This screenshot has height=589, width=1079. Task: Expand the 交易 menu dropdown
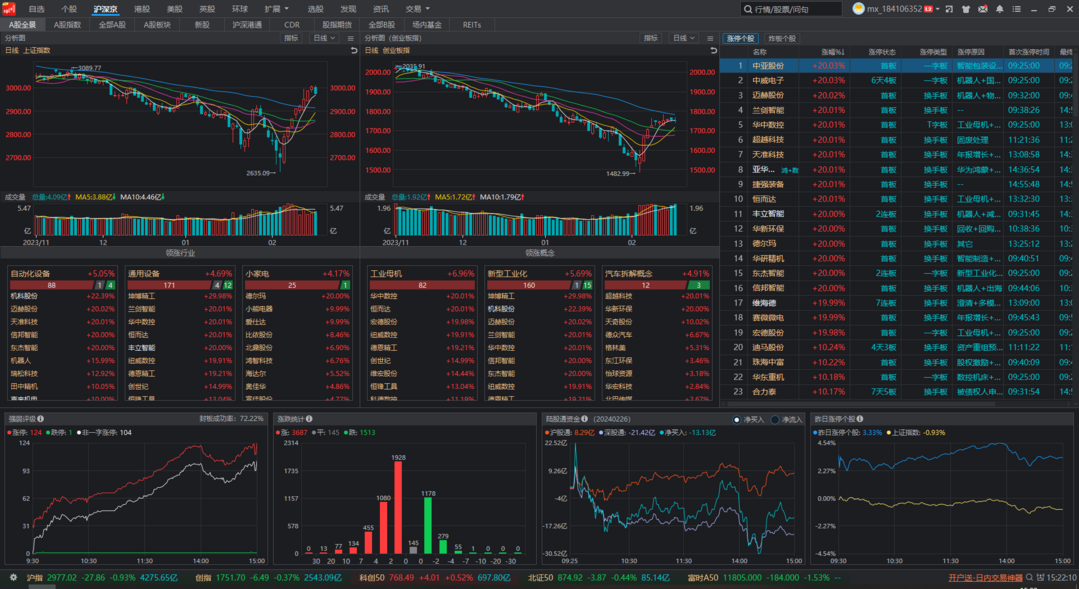(x=417, y=9)
